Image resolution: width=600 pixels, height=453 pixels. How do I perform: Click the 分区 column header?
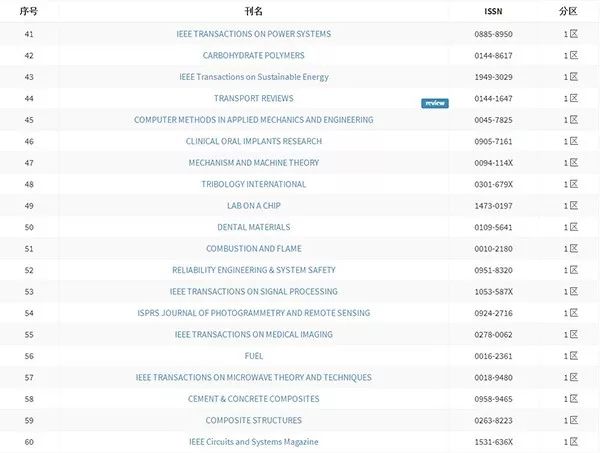pyautogui.click(x=569, y=11)
